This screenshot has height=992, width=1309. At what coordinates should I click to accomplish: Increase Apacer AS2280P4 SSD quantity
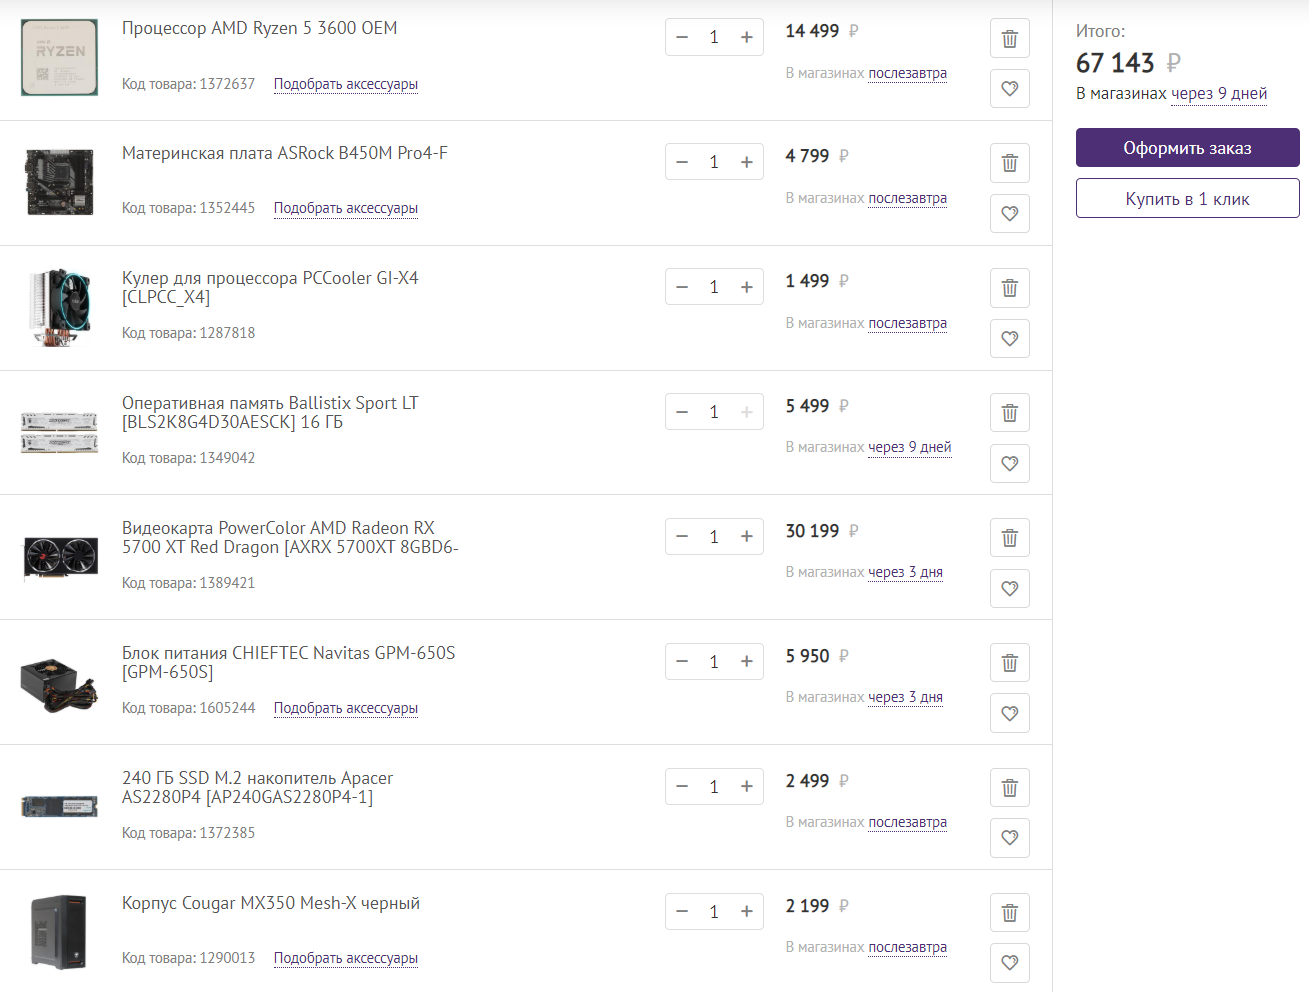tap(747, 787)
